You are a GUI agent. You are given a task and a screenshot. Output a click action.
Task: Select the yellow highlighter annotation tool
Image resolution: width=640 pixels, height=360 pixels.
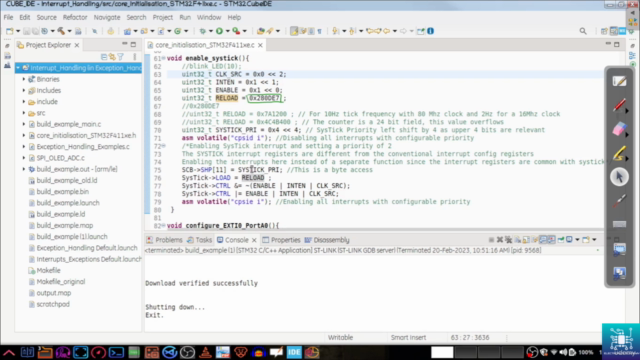click(x=619, y=153)
